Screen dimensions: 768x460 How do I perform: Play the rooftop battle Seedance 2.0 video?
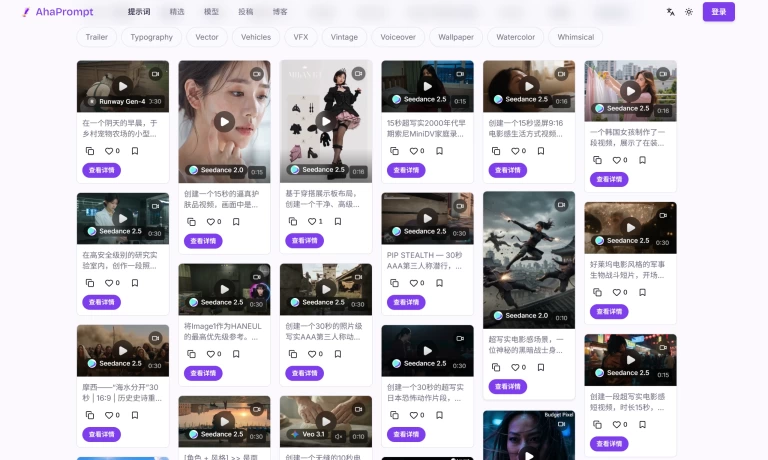point(529,260)
